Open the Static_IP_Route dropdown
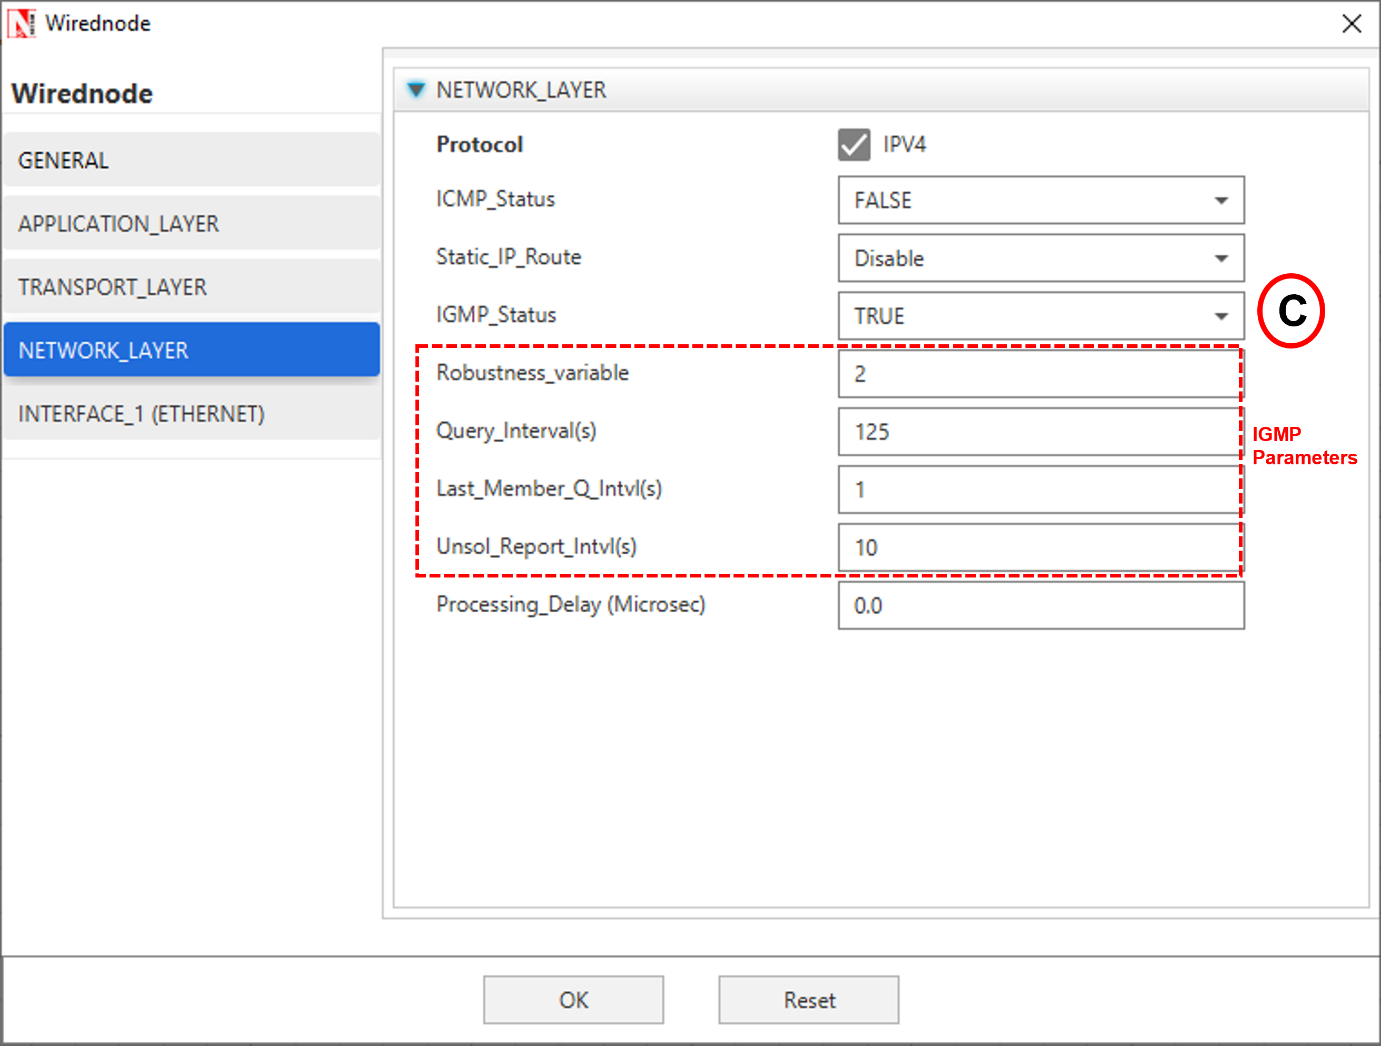Image resolution: width=1381 pixels, height=1046 pixels. (1040, 258)
